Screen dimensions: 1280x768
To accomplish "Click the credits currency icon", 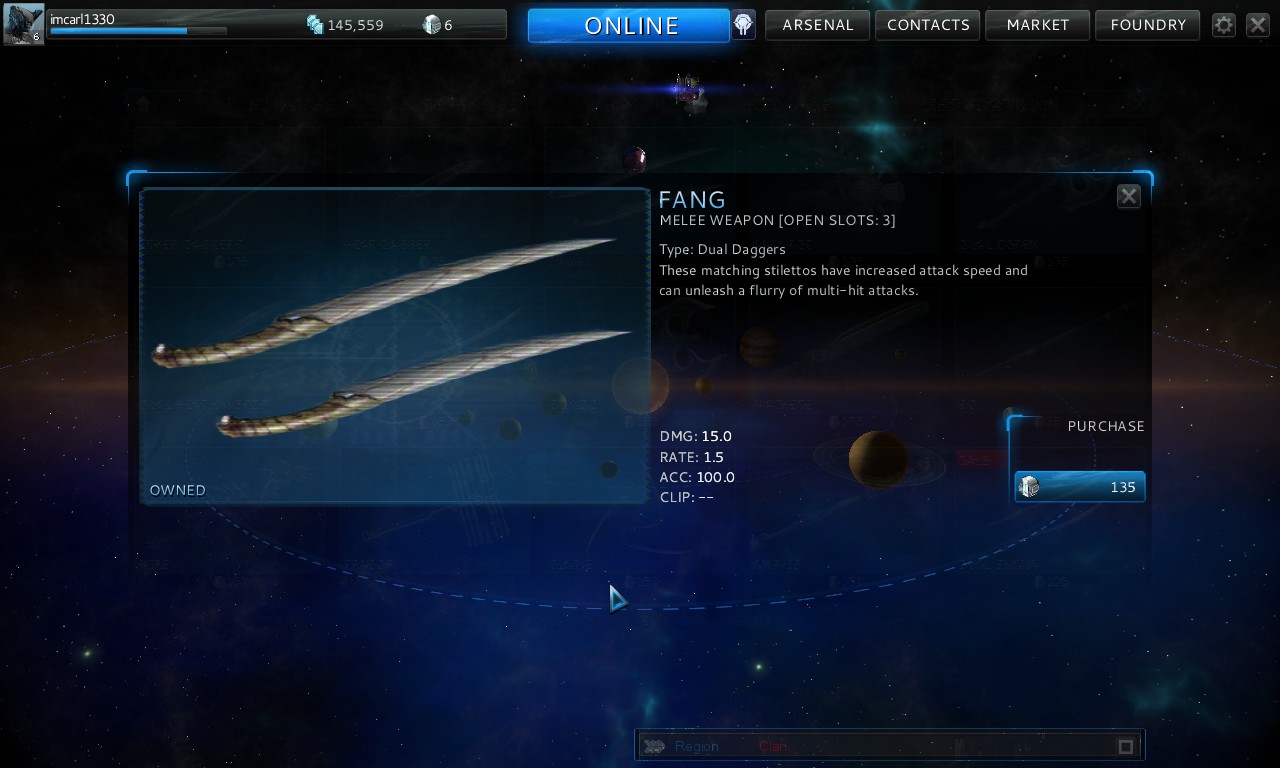I will (315, 24).
